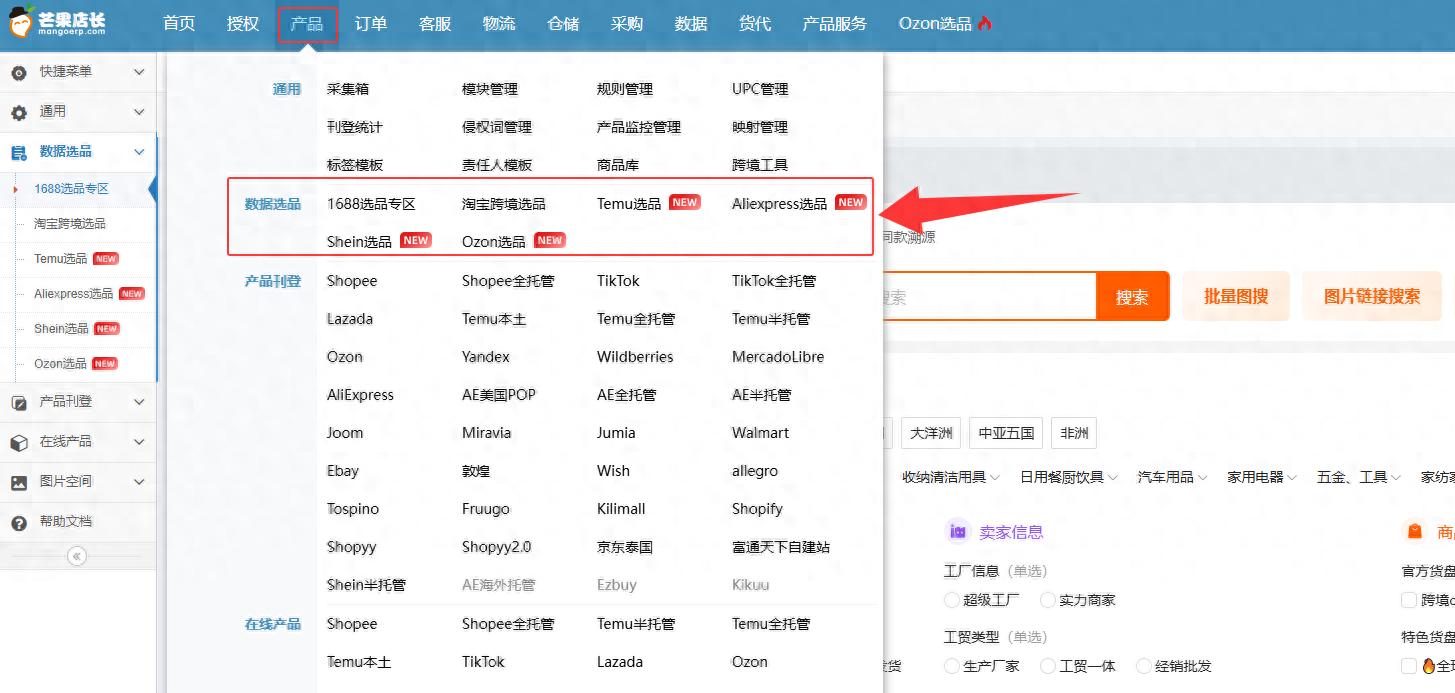Open the 产品 top menu
1455x693 pixels.
tap(307, 23)
